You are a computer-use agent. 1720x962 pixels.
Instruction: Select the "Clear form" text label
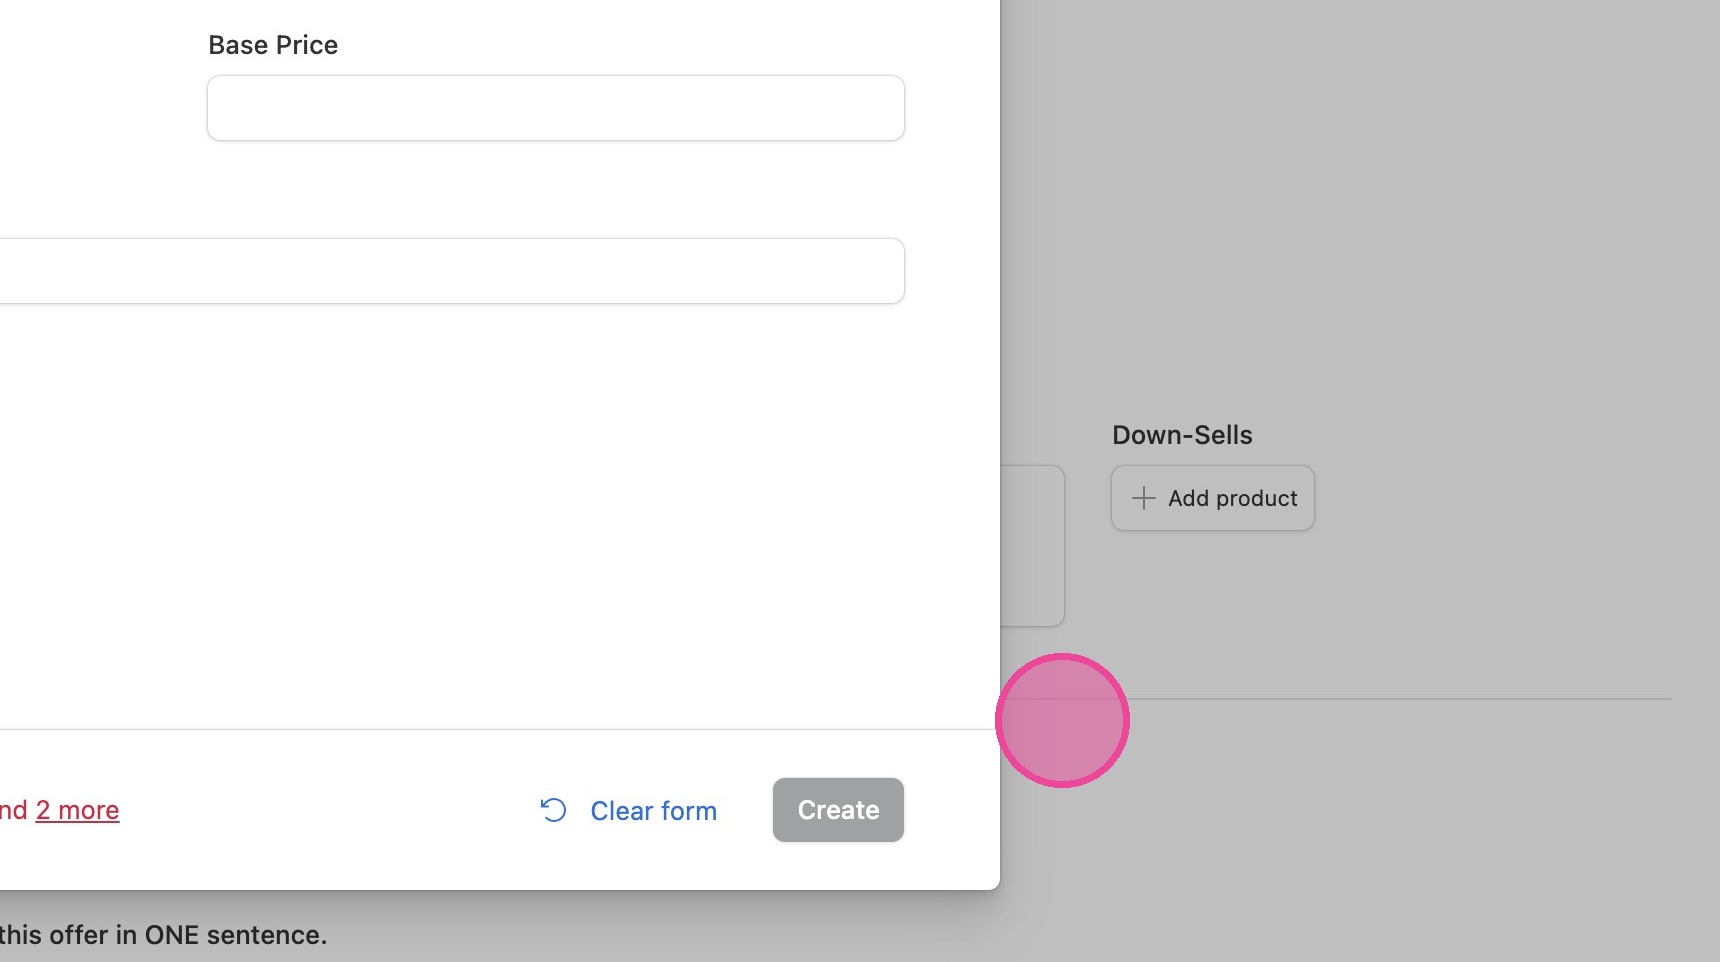[x=653, y=811]
